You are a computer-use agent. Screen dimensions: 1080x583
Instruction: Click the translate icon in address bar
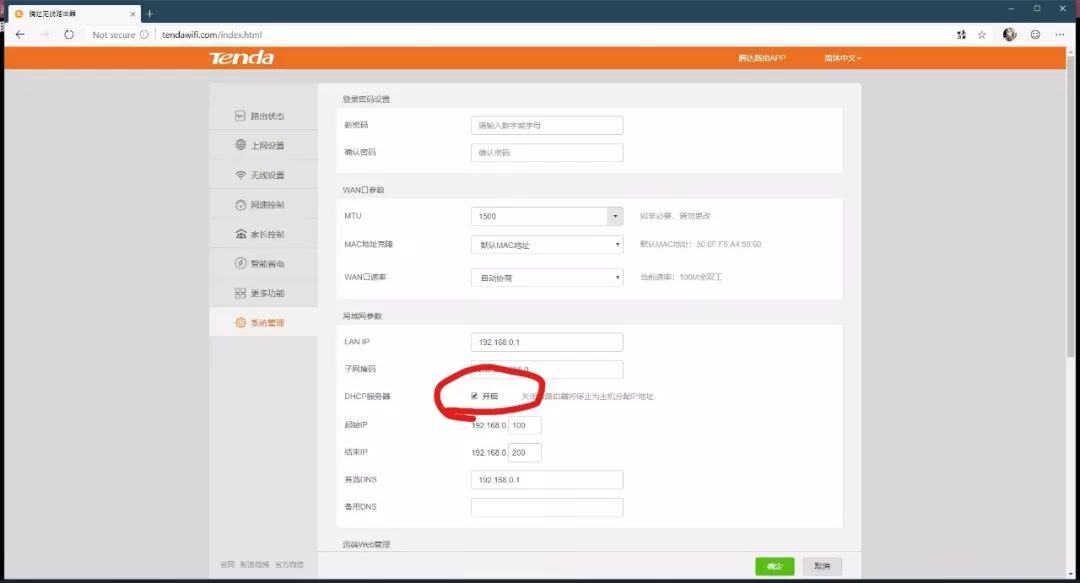click(x=962, y=34)
